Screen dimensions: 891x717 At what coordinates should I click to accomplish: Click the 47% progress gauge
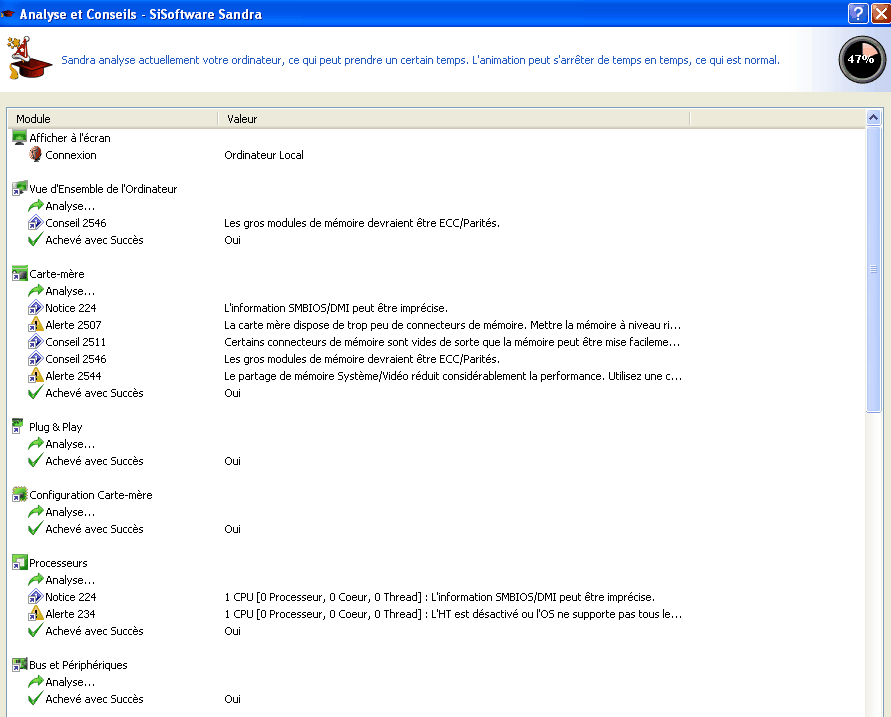pyautogui.click(x=862, y=59)
